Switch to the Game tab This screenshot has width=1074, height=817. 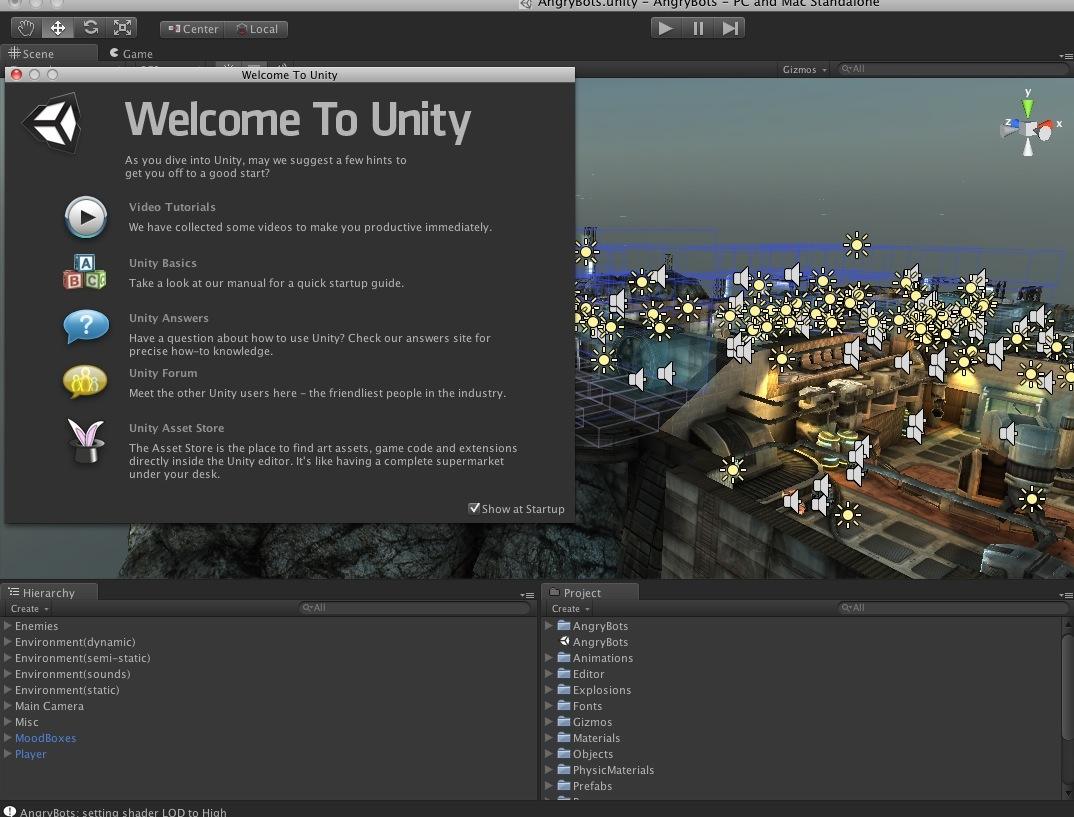pyautogui.click(x=131, y=54)
